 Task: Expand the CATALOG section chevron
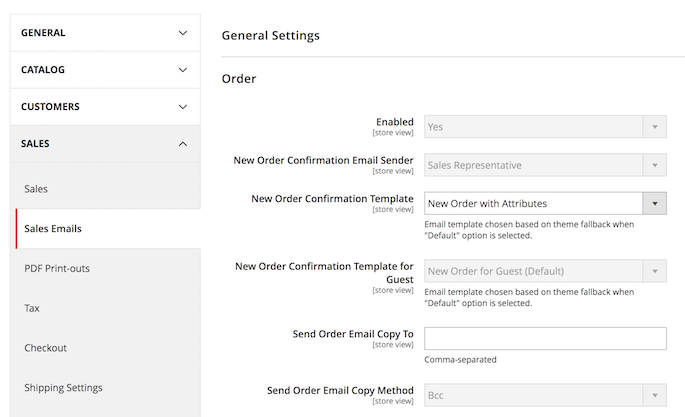coord(182,70)
